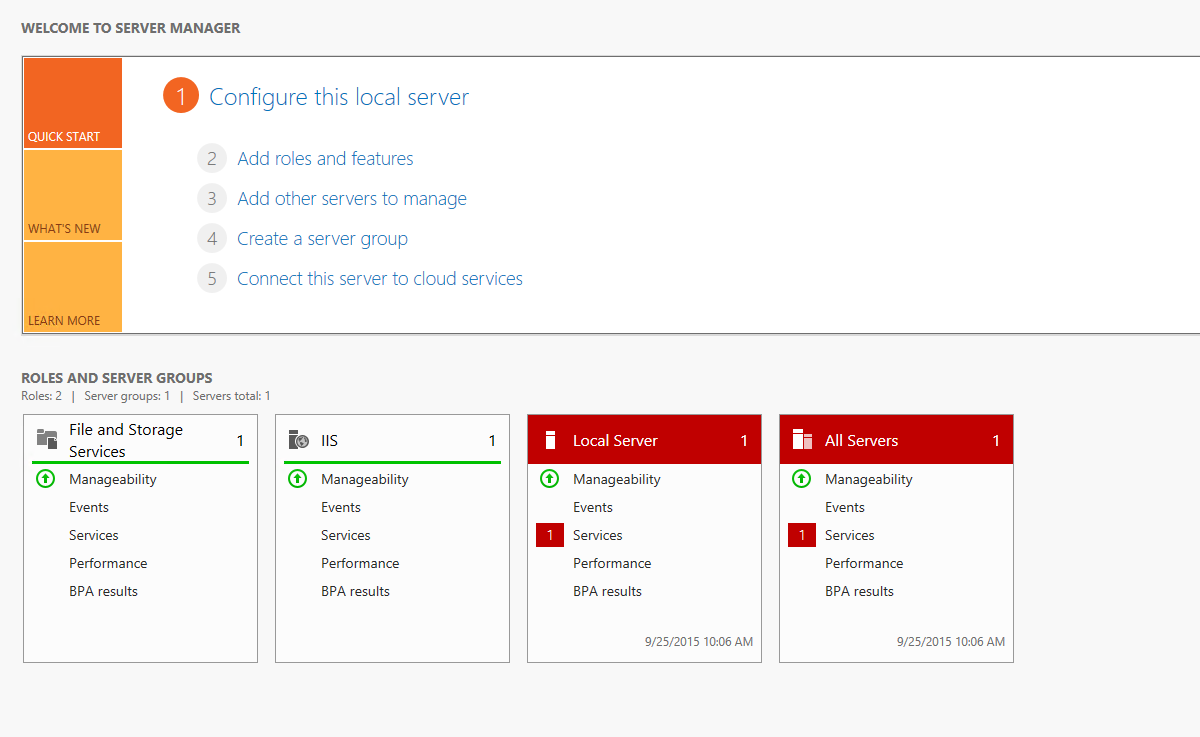Screen dimensions: 1200x737
Task: Click Connect this server to cloud services
Action: click(x=380, y=278)
